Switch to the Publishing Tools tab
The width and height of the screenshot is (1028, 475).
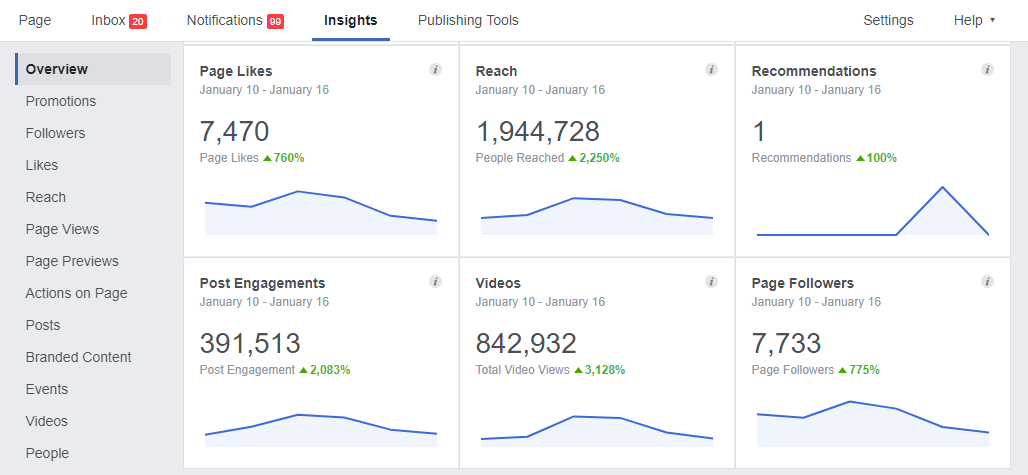(468, 20)
